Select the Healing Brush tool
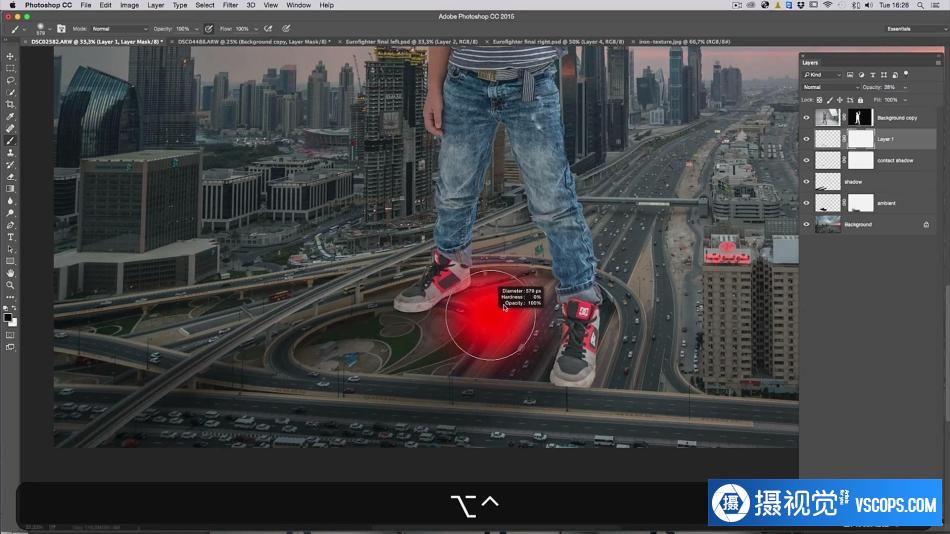Viewport: 950px width, 534px height. click(x=10, y=128)
